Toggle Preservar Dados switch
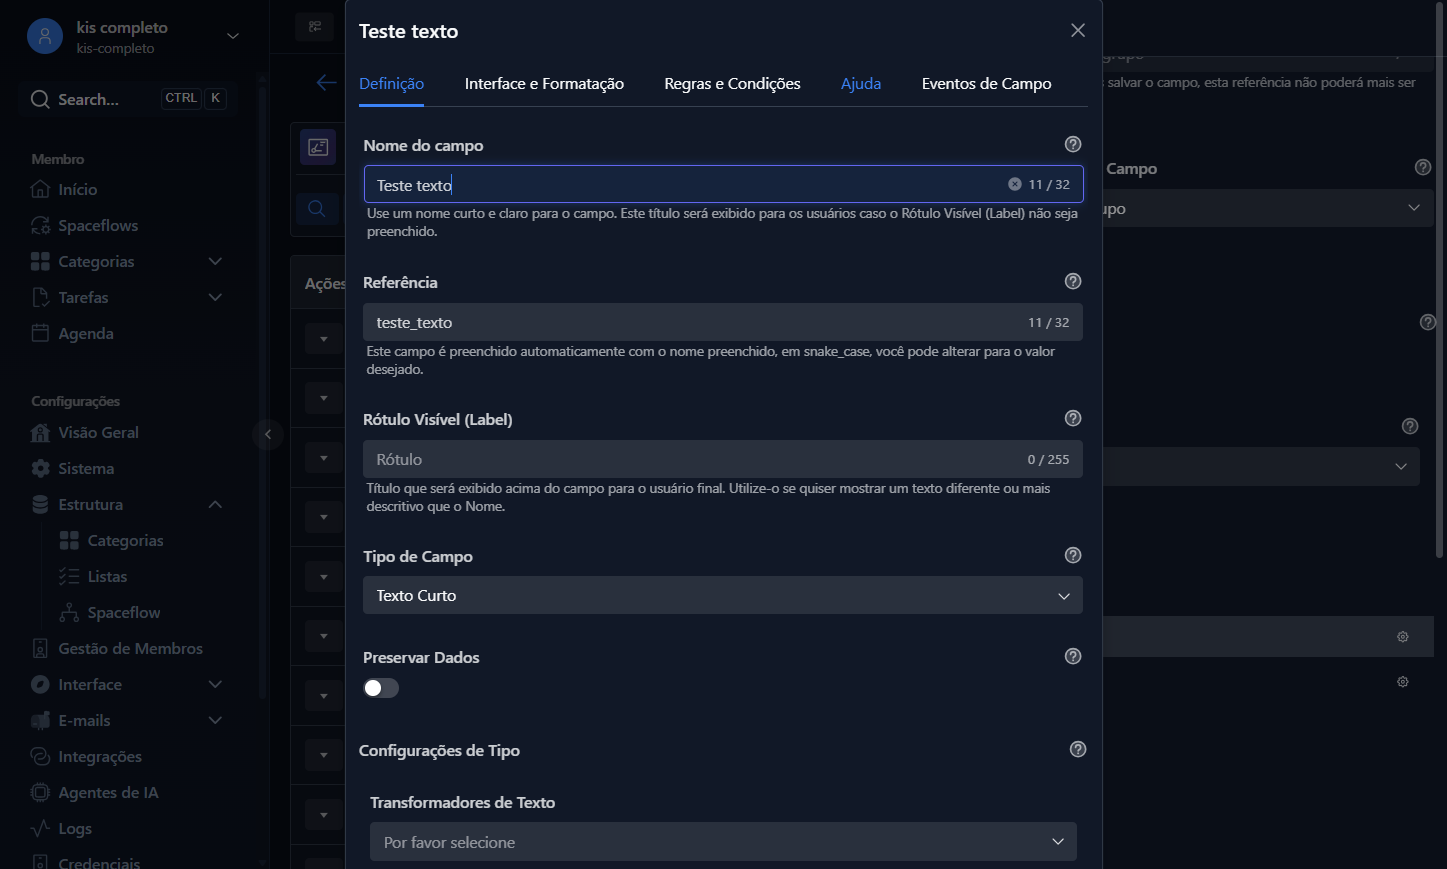This screenshot has width=1447, height=869. [x=381, y=688]
